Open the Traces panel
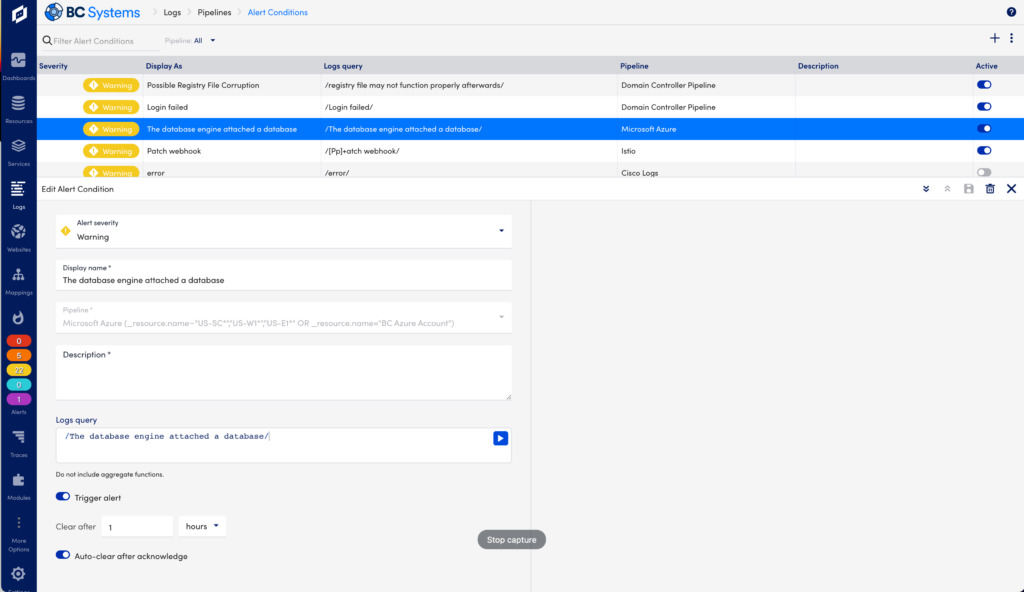Viewport: 1024px width, 592px height. 17,440
